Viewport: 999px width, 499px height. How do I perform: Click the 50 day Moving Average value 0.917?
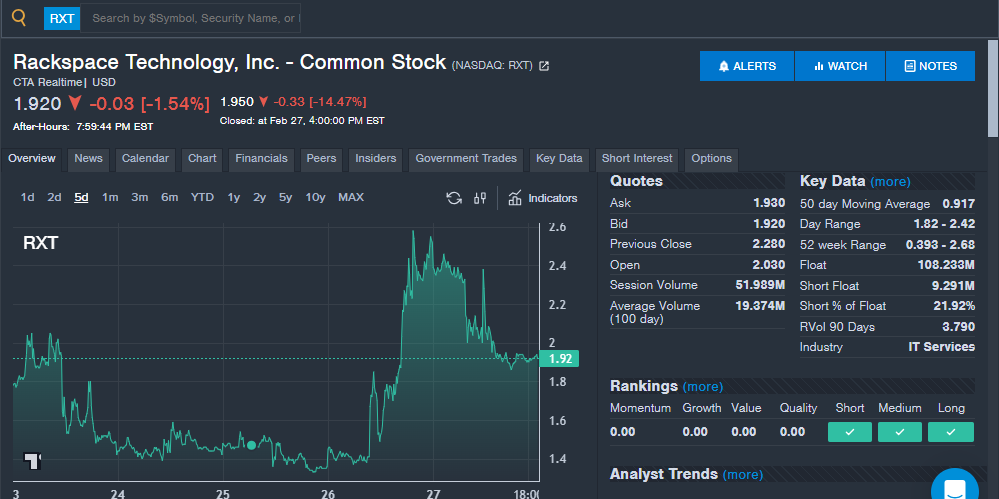[959, 204]
